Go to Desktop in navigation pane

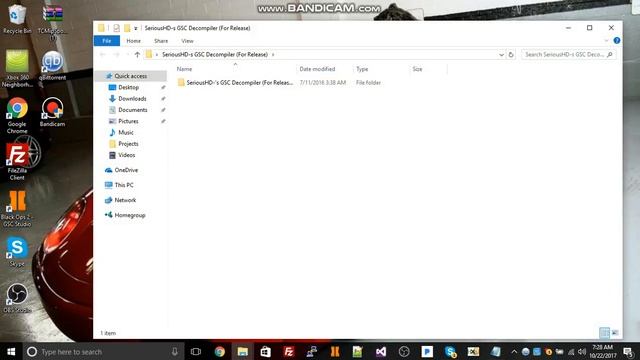click(129, 87)
